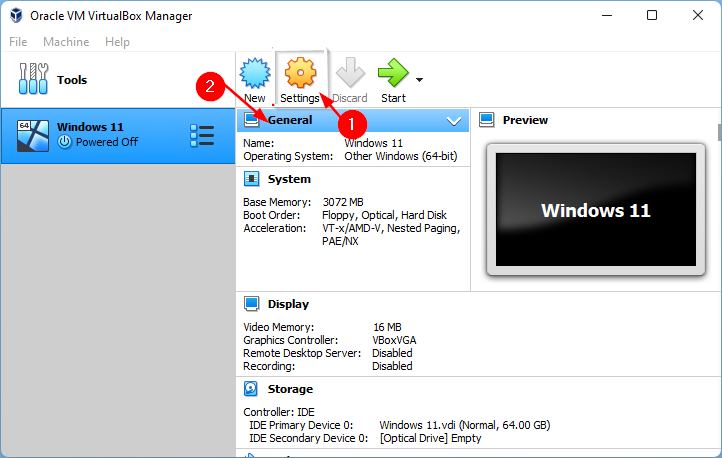Click the Preview section icon
This screenshot has width=722, height=458.
click(x=487, y=120)
